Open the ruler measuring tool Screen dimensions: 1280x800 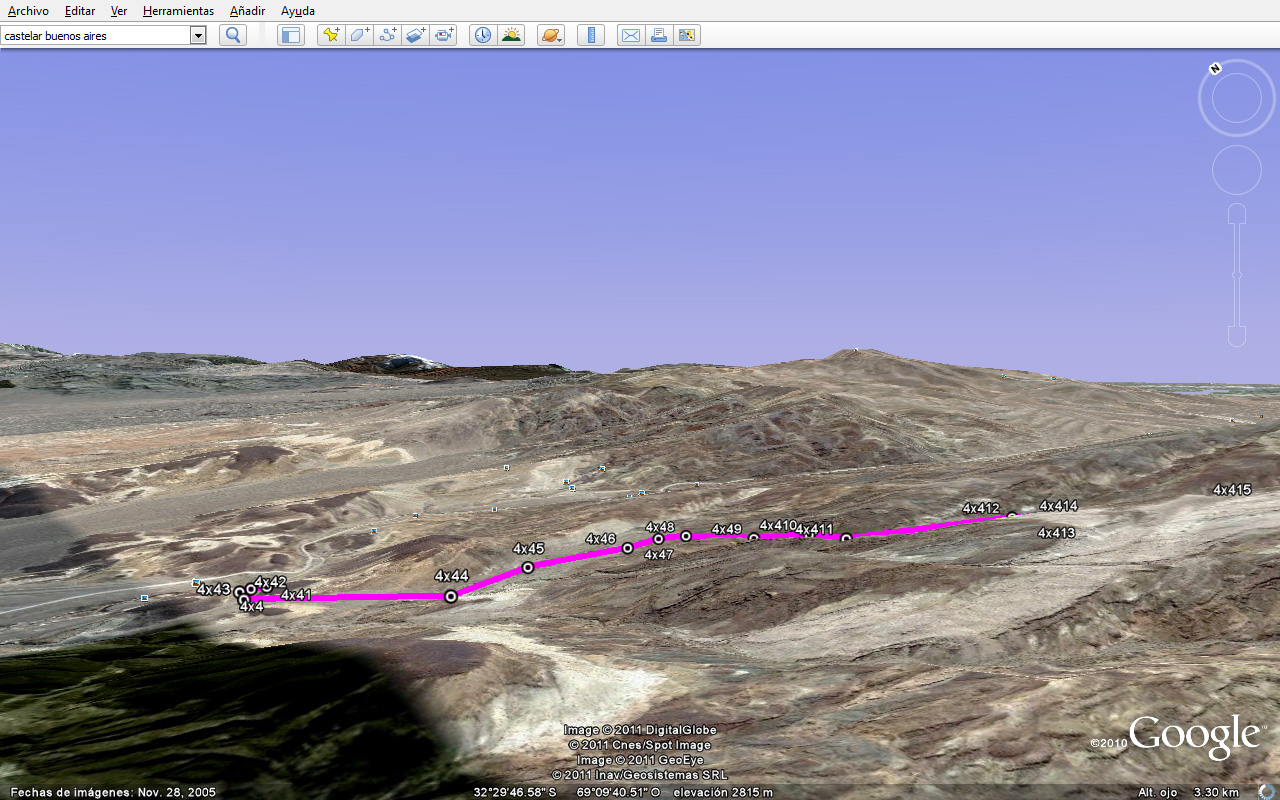591,35
